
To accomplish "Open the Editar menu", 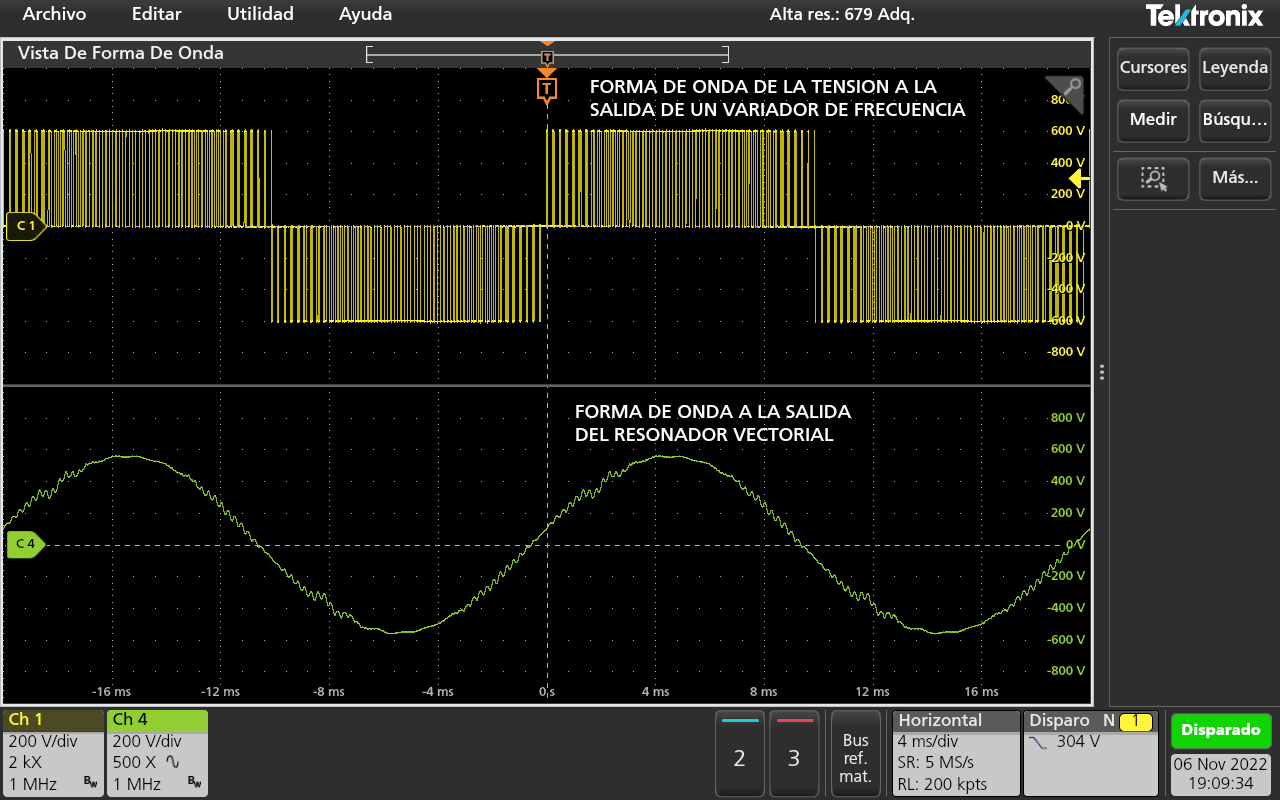I will (x=157, y=14).
